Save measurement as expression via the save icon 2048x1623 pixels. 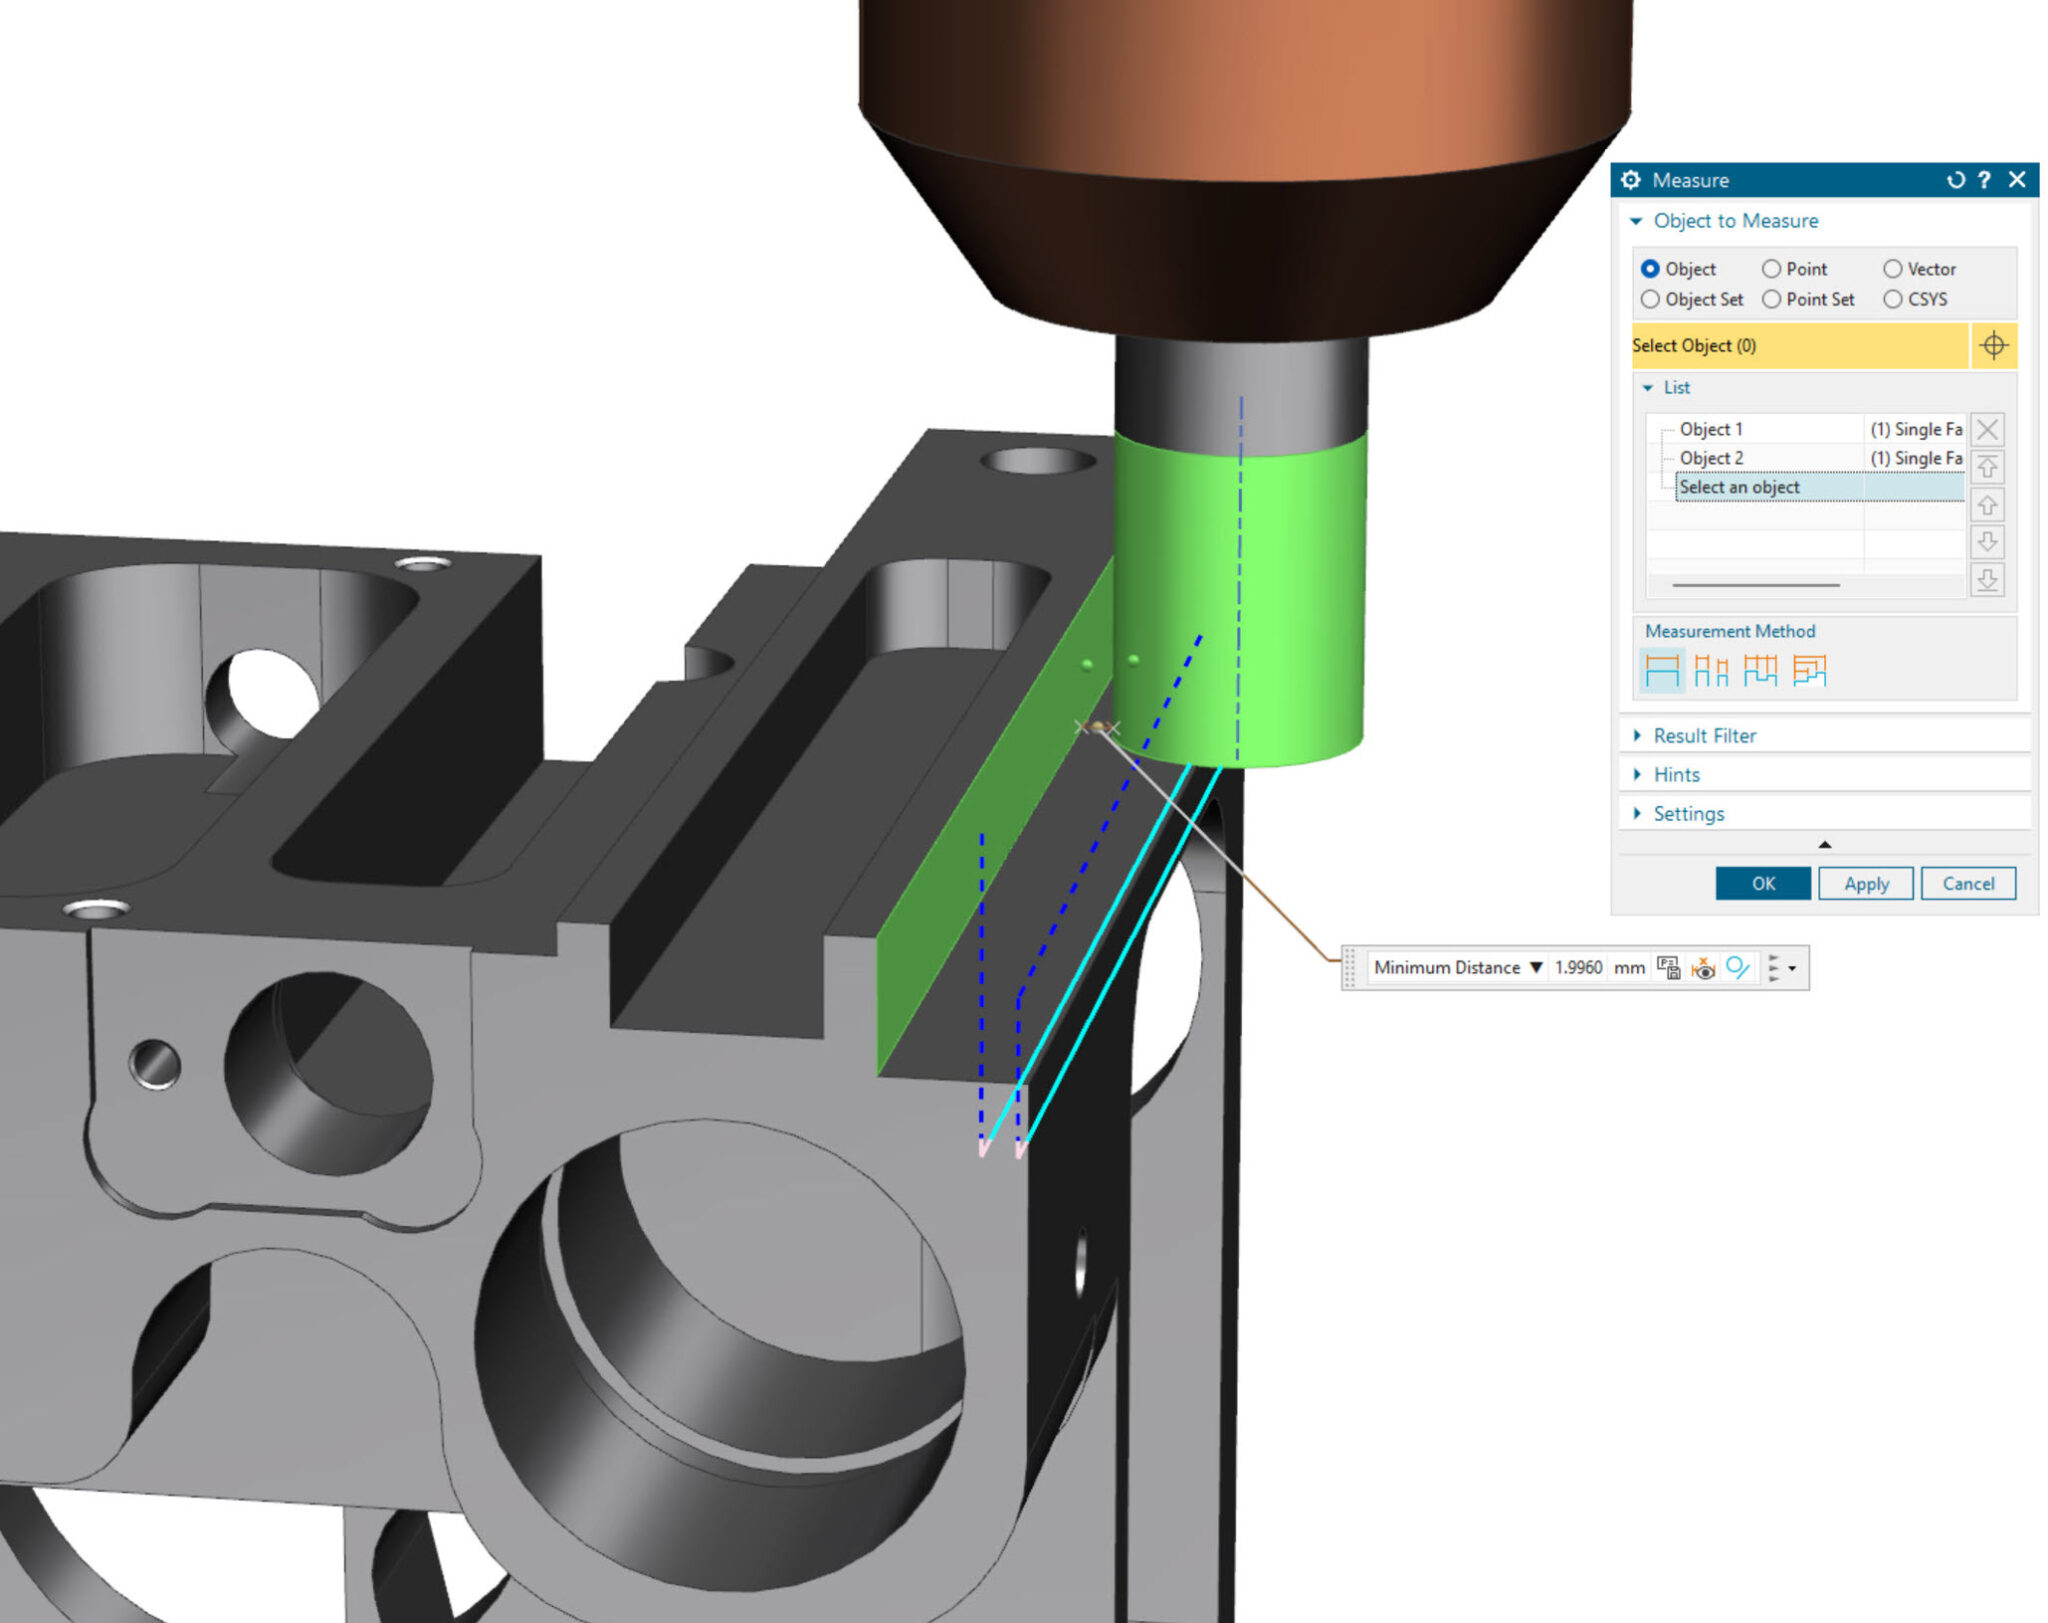click(x=1669, y=967)
